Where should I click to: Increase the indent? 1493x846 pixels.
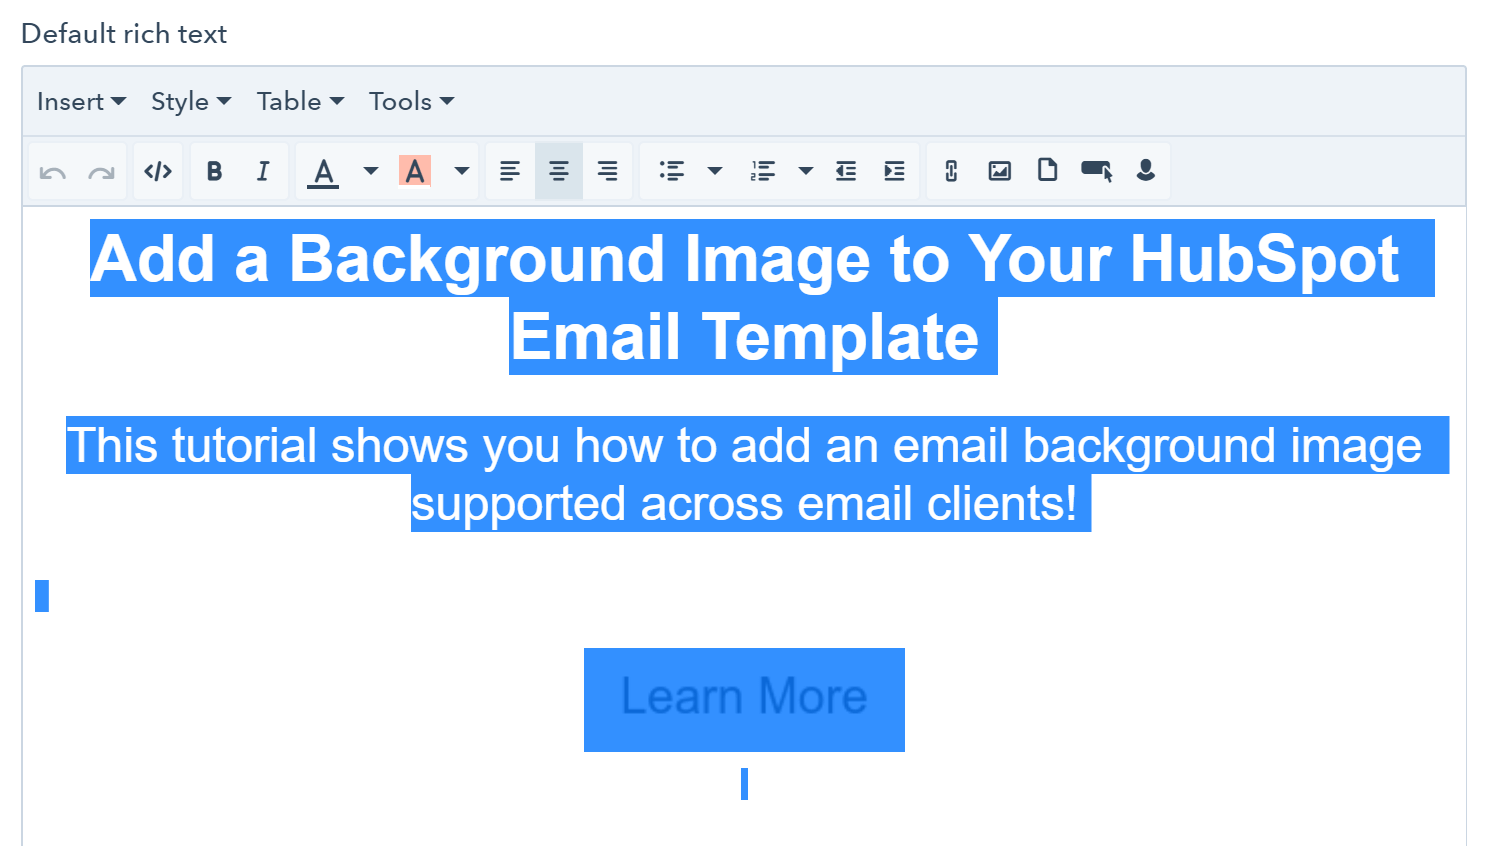click(895, 171)
